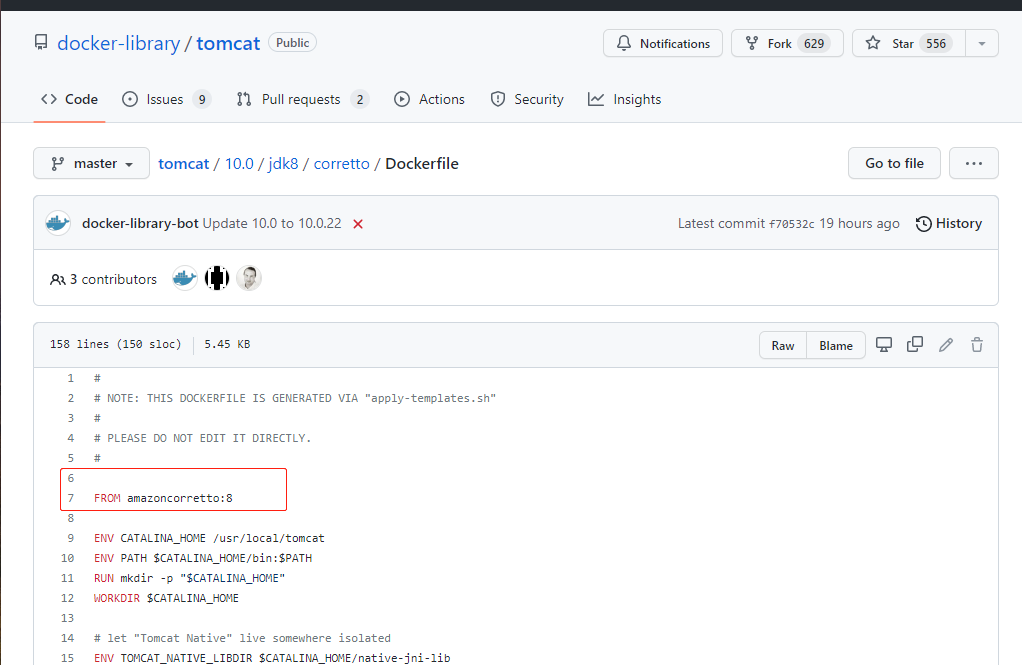Open the docker-library-bot author link
The image size is (1022, 665).
[140, 223]
